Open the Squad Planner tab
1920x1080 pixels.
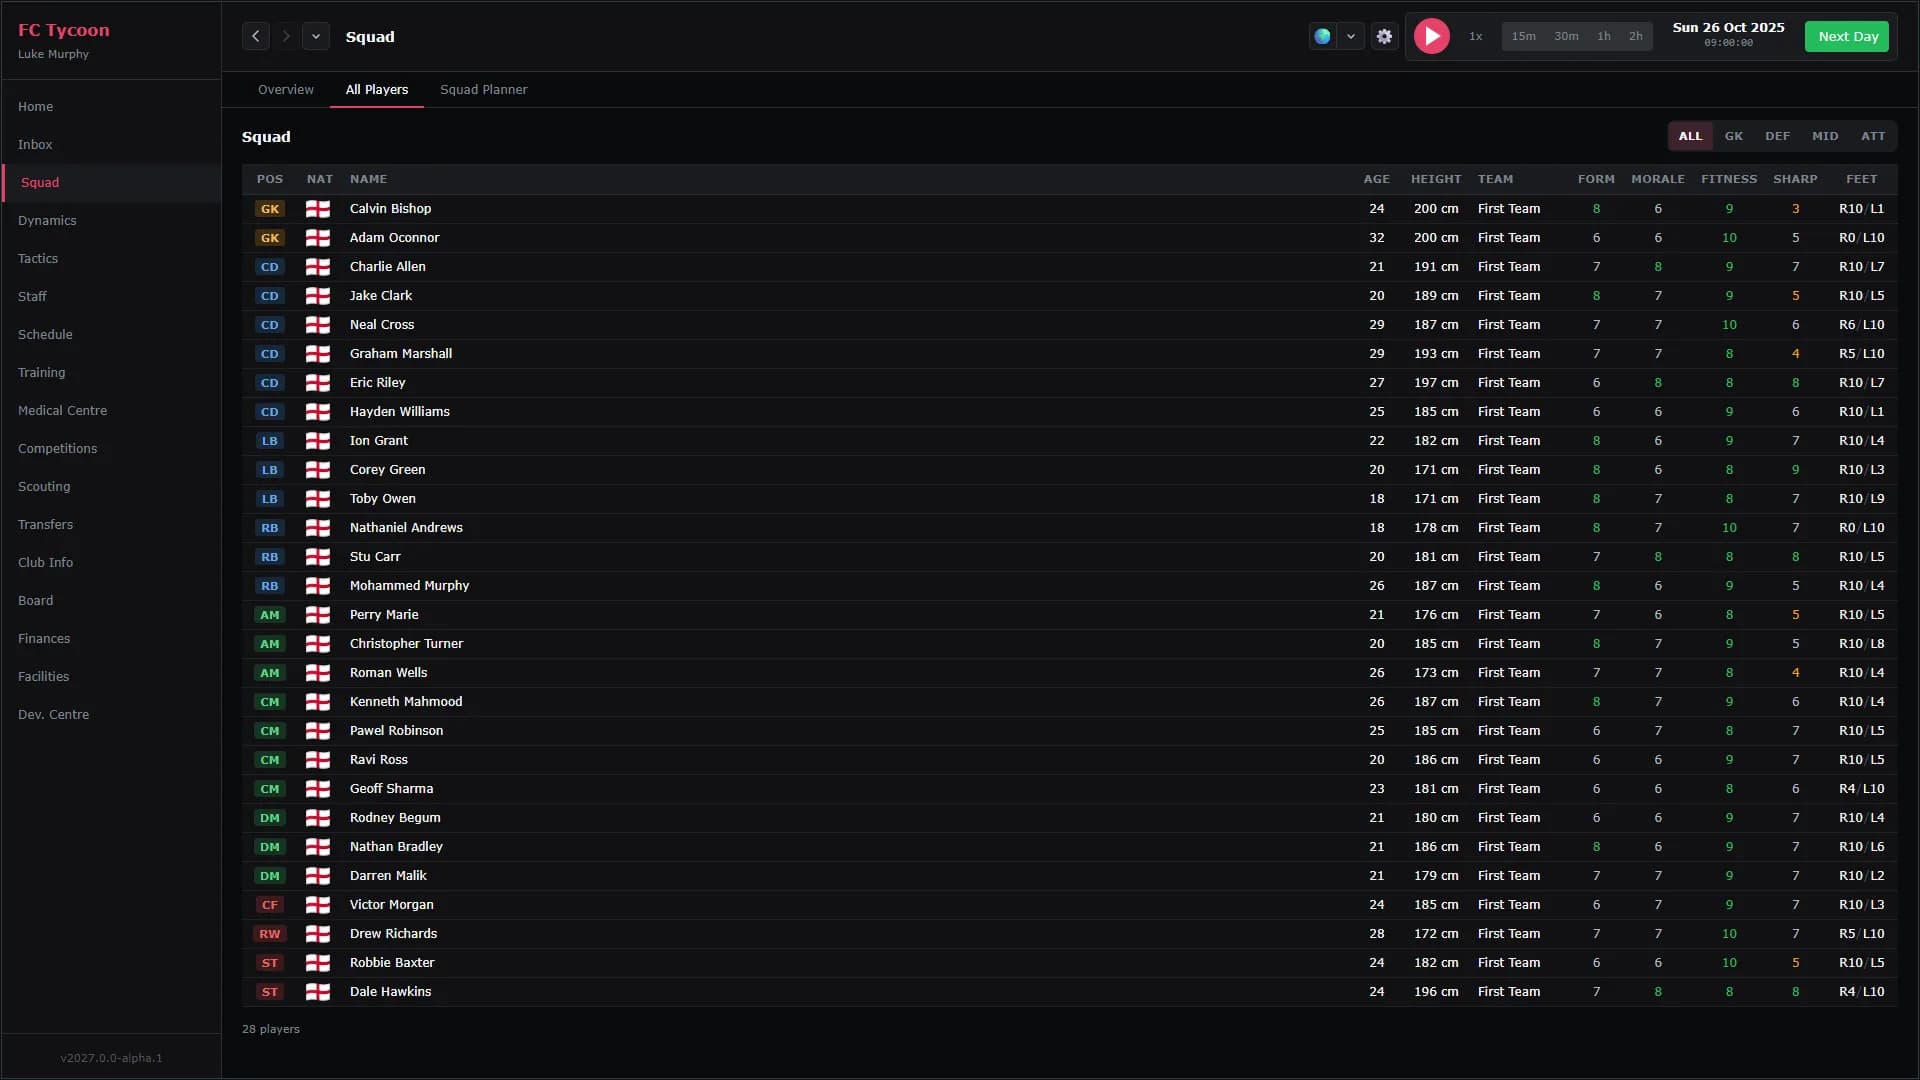(483, 90)
